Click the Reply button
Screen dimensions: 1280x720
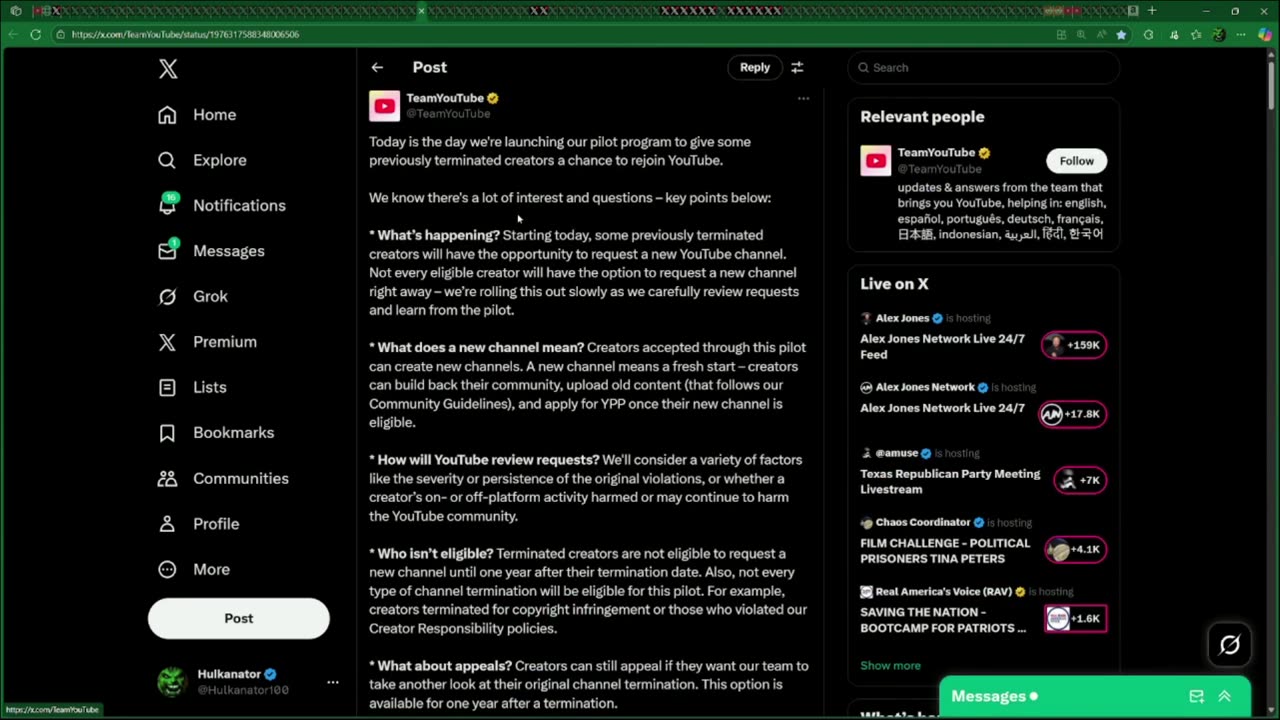pyautogui.click(x=755, y=67)
